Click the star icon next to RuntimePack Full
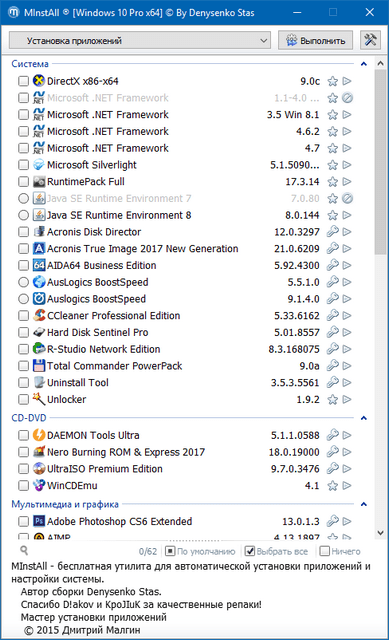 pos(333,182)
